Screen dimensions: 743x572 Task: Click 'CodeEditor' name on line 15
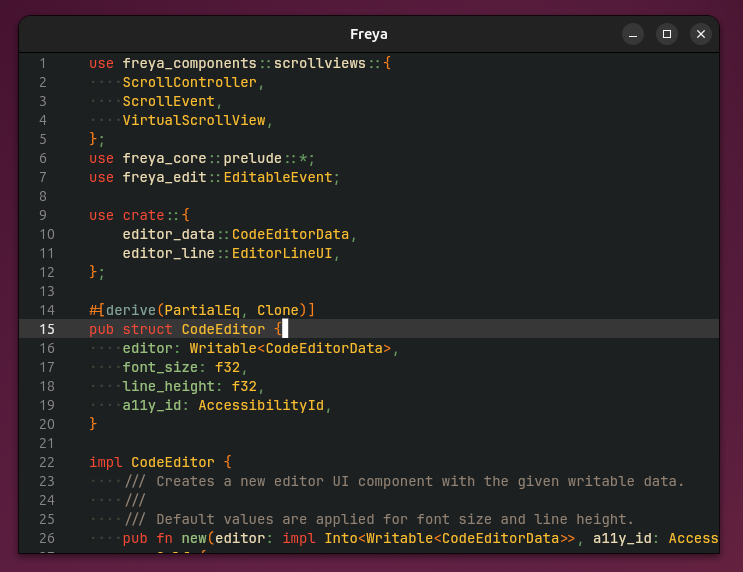click(x=223, y=329)
